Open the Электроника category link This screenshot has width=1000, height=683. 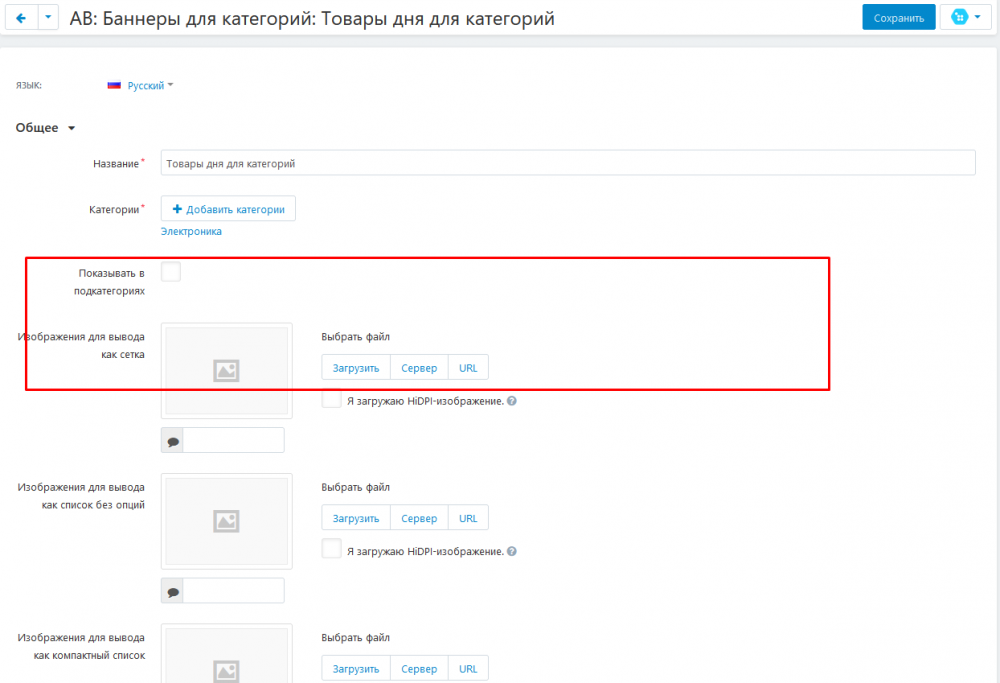pos(191,231)
